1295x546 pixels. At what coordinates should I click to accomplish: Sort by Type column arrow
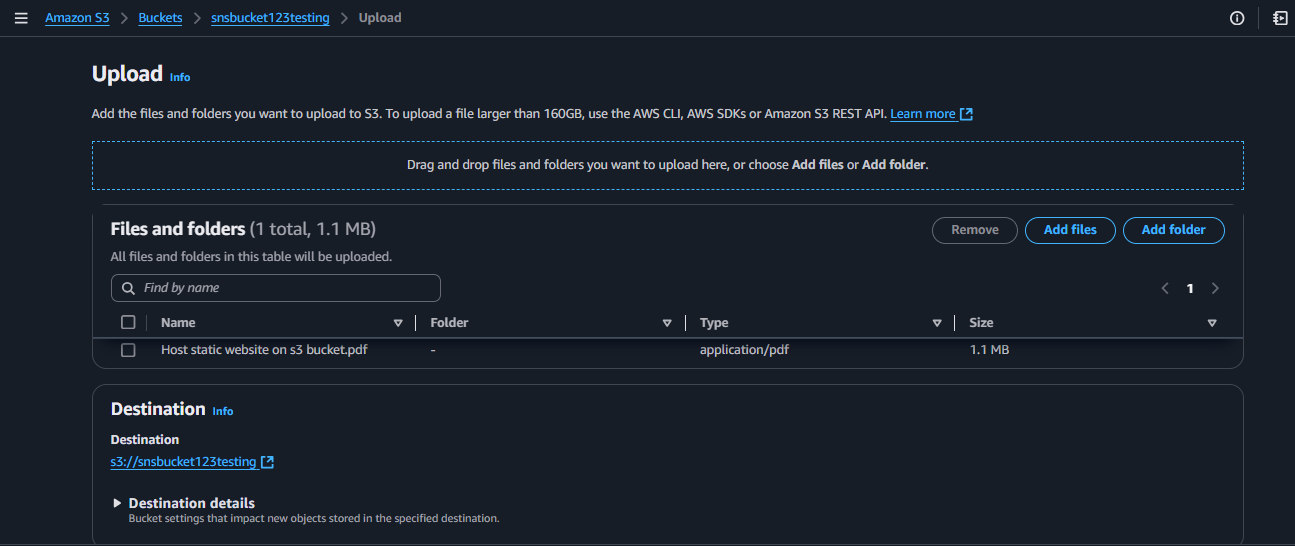(x=937, y=323)
